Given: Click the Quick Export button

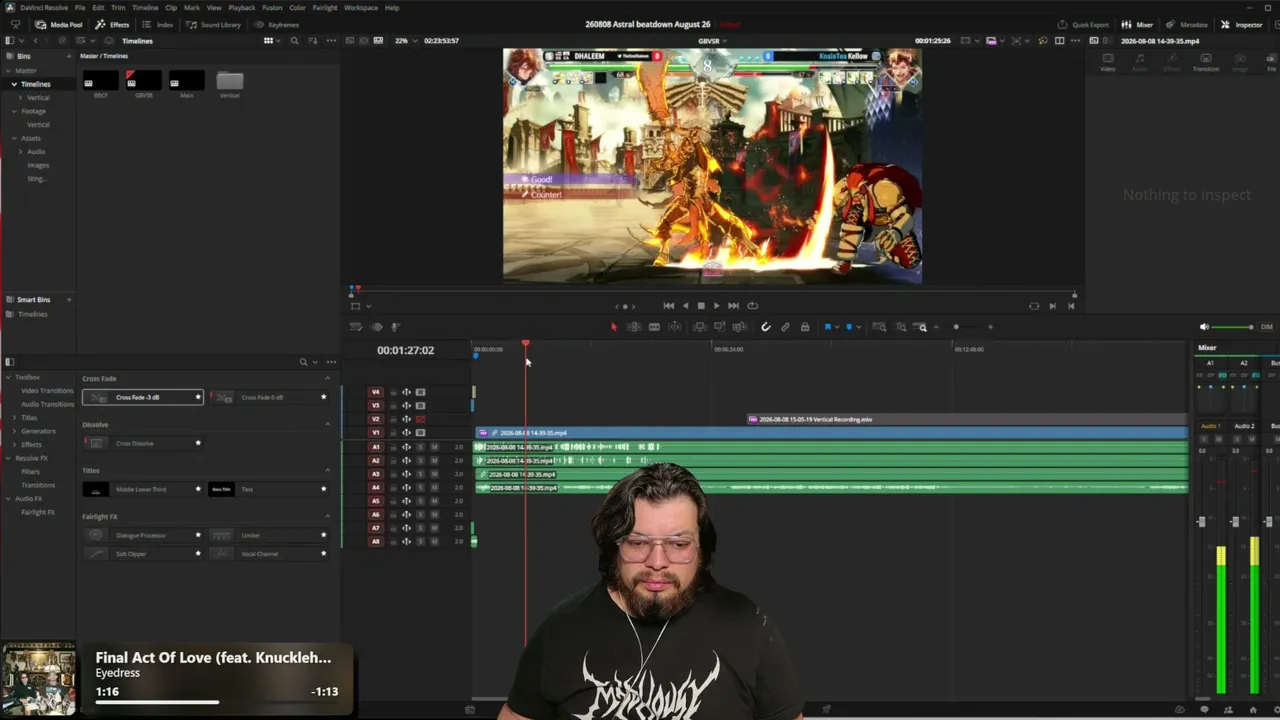Looking at the screenshot, I should [x=1084, y=24].
